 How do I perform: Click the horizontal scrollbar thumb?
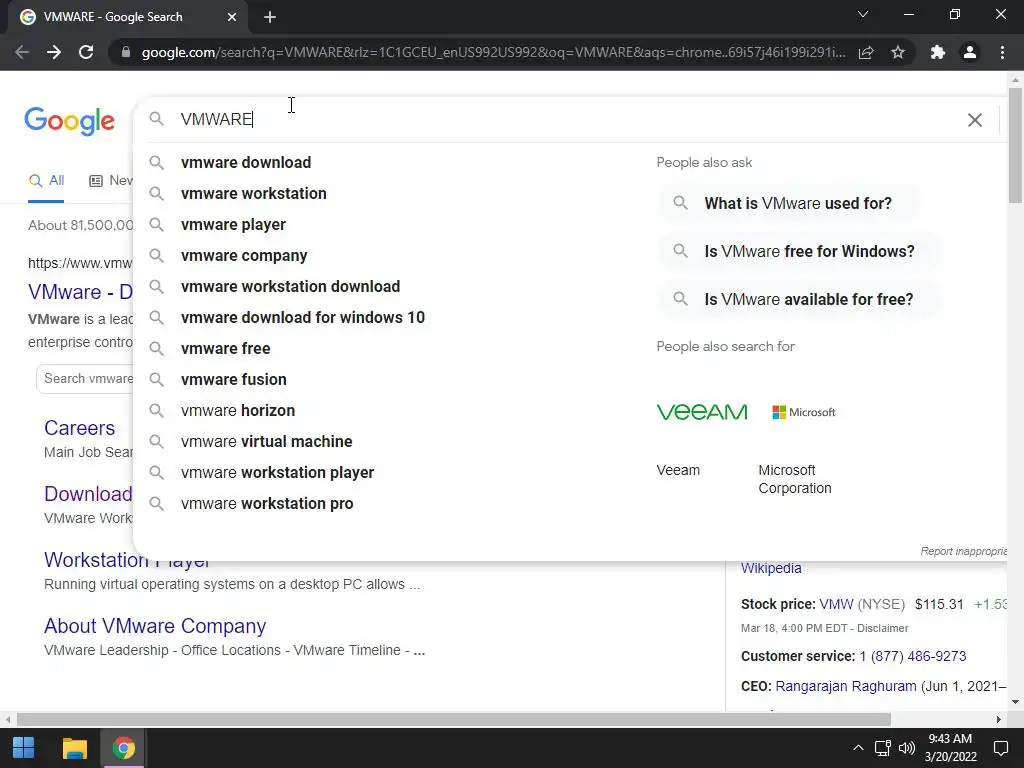click(453, 719)
